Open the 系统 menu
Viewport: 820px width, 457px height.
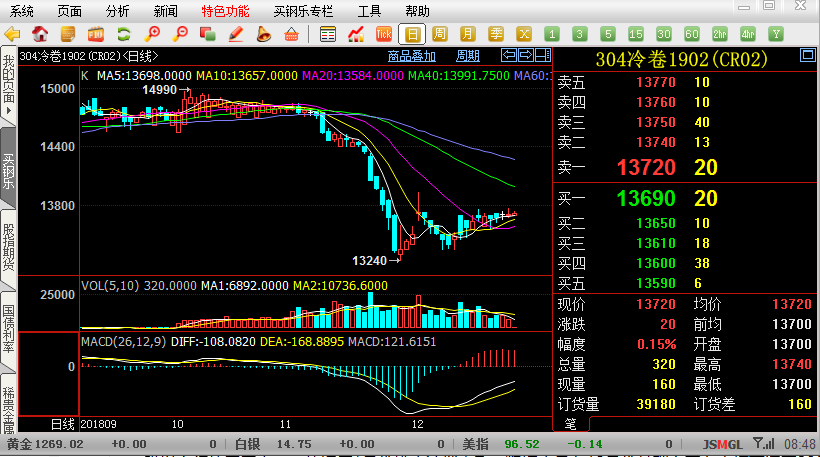[x=21, y=11]
